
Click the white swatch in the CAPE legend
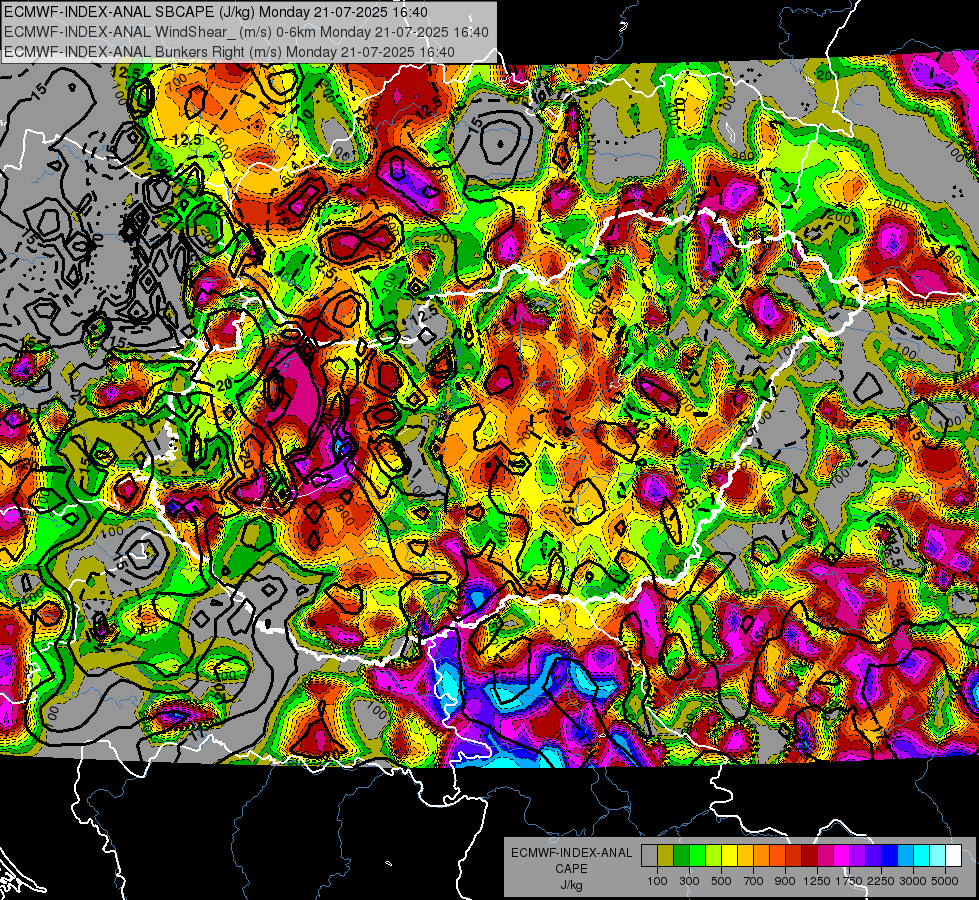(x=954, y=856)
